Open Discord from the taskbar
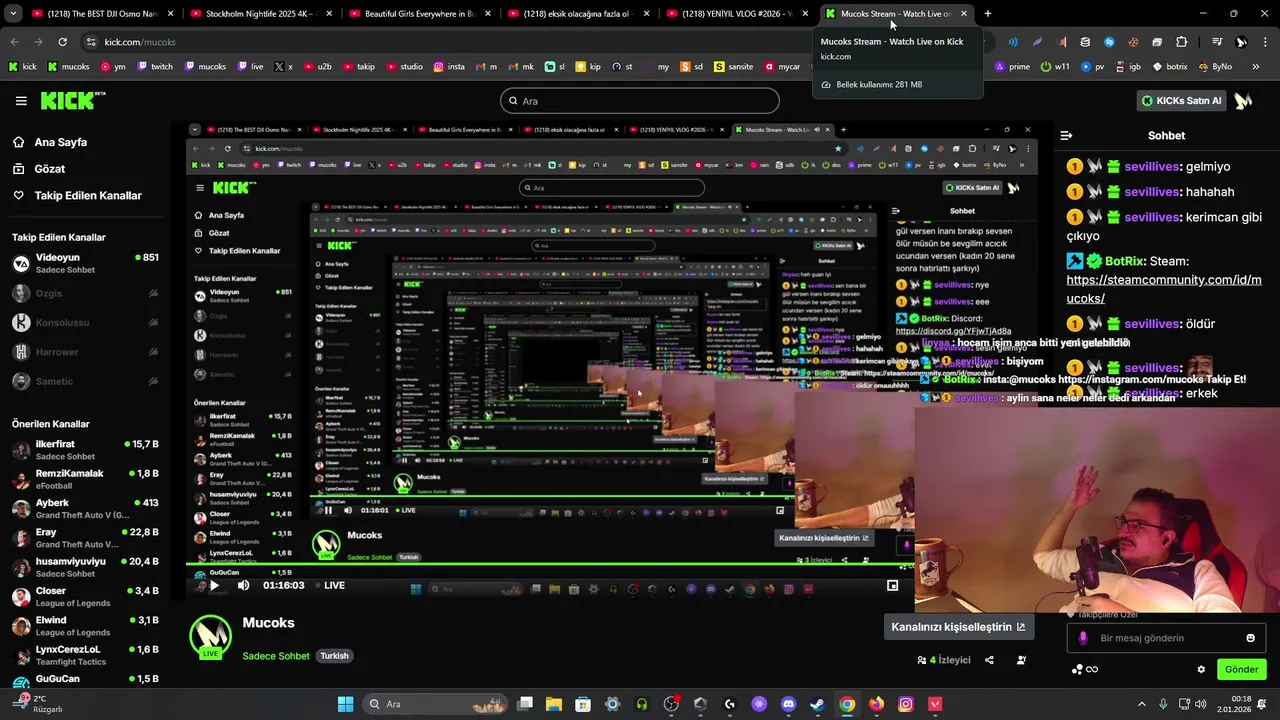Screen dimensions: 1280x720 coord(788,704)
